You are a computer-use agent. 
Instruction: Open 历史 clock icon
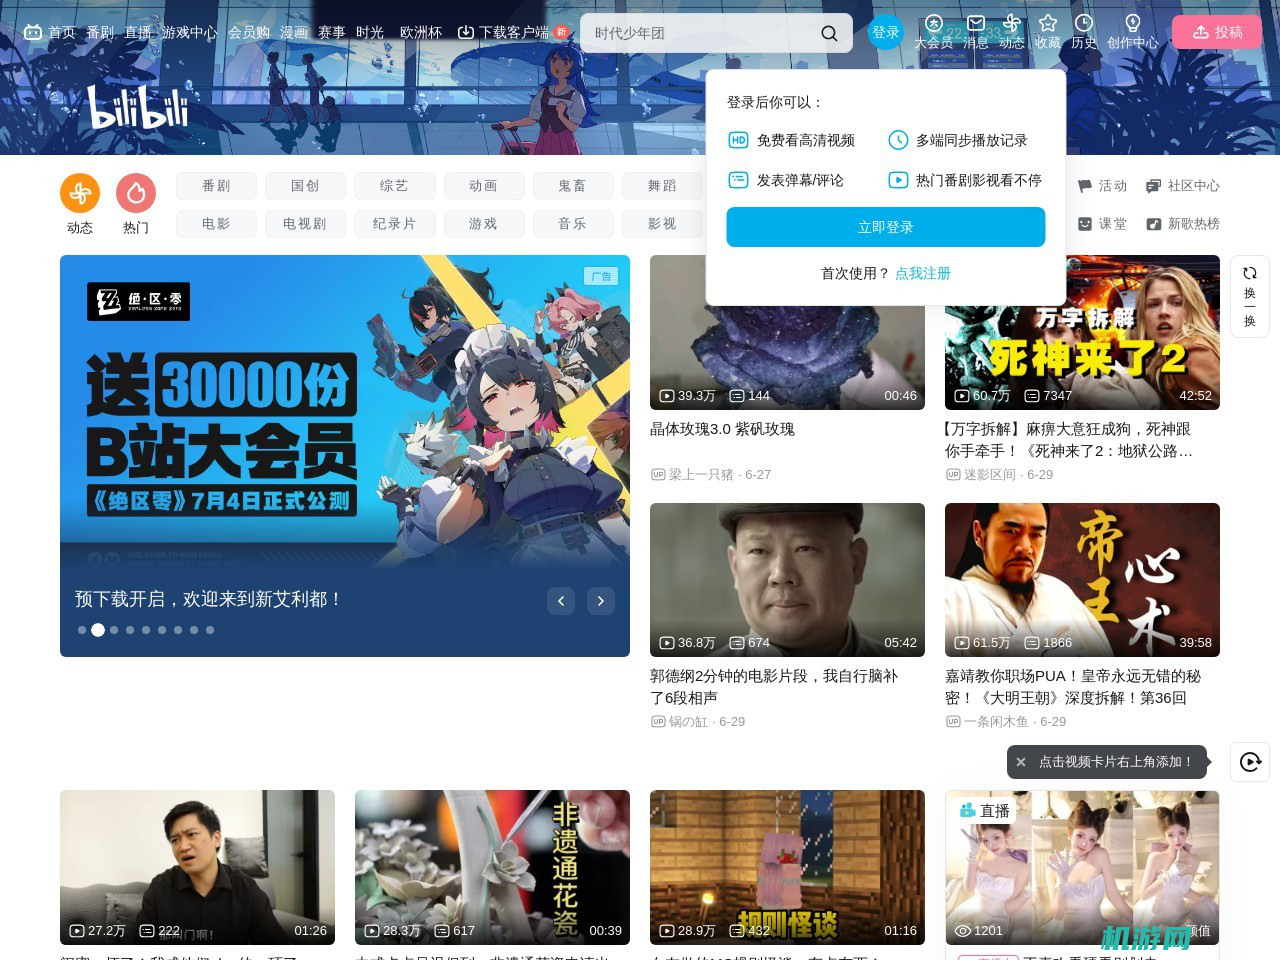pos(1083,23)
